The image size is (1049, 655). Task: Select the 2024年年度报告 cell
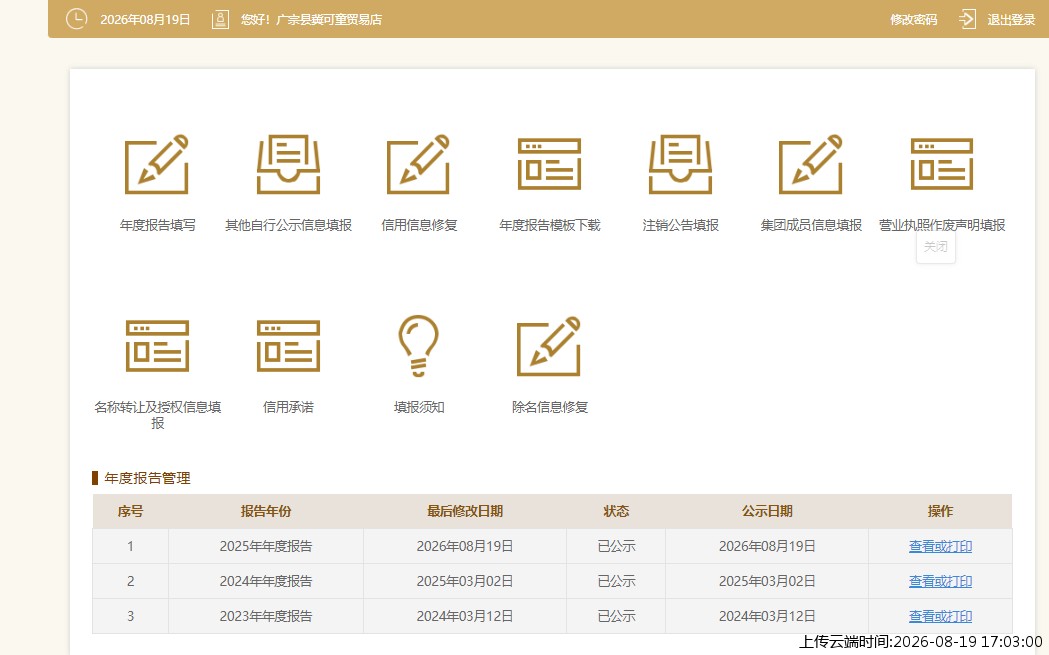[266, 581]
